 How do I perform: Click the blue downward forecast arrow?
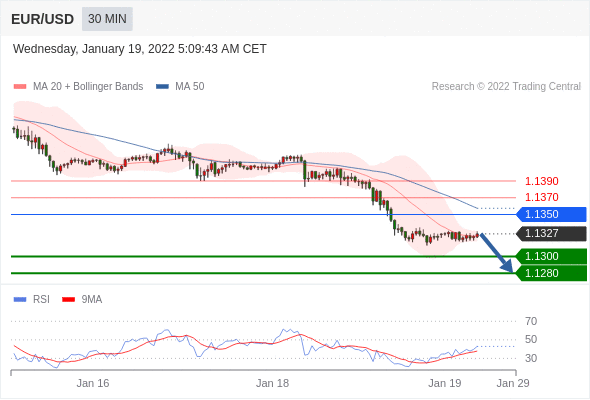[497, 253]
